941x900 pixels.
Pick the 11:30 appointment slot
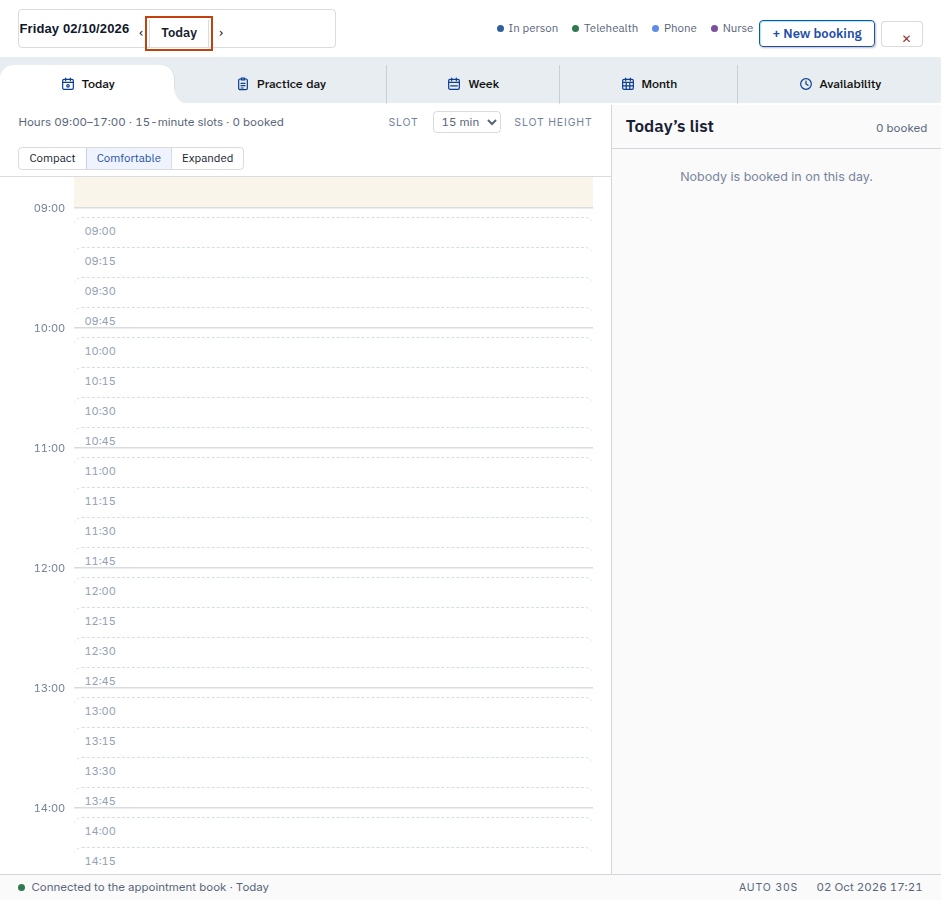click(x=334, y=532)
